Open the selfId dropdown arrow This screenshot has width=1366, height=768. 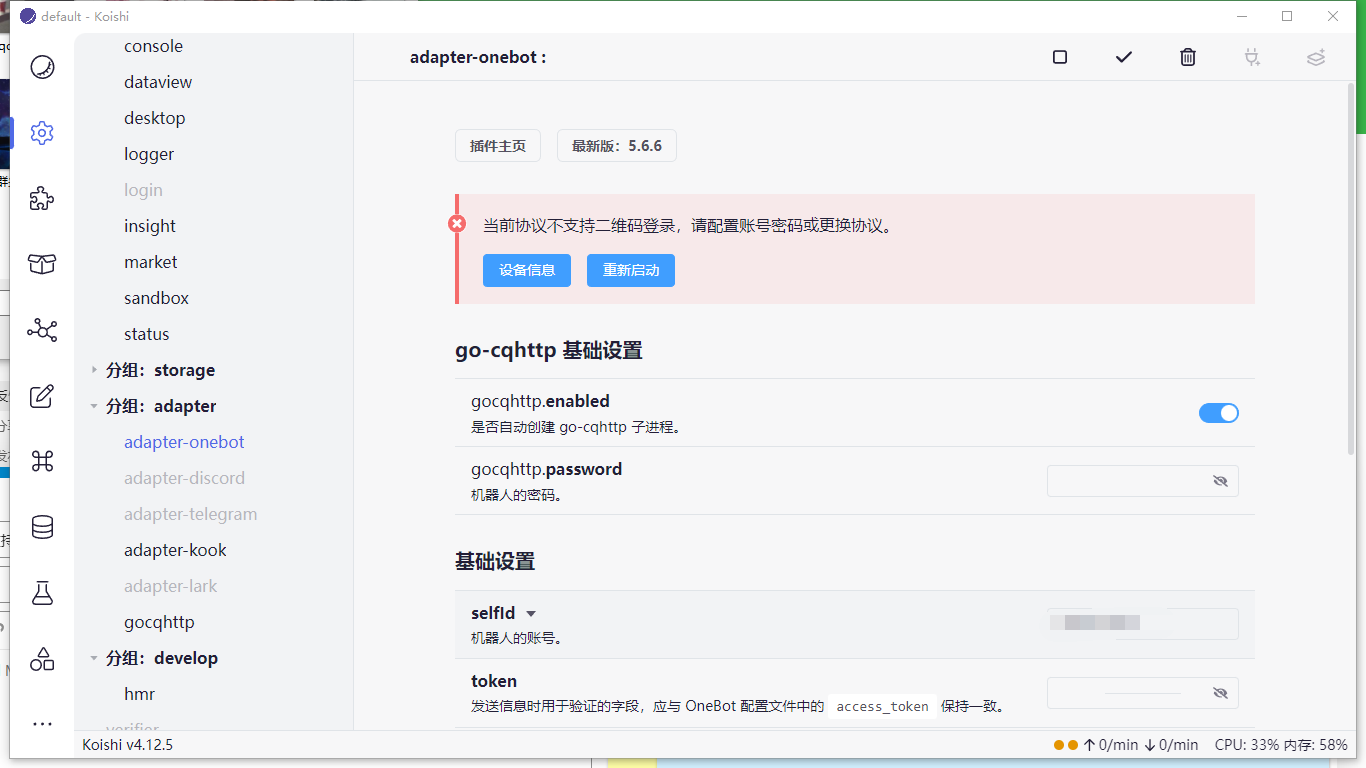(x=531, y=614)
